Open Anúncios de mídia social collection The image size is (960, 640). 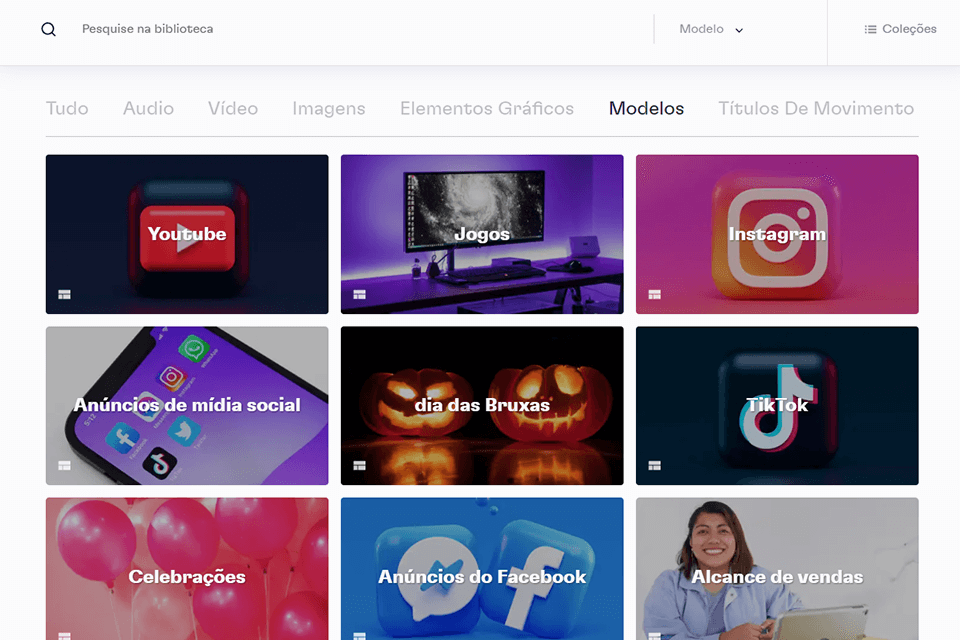click(x=187, y=405)
